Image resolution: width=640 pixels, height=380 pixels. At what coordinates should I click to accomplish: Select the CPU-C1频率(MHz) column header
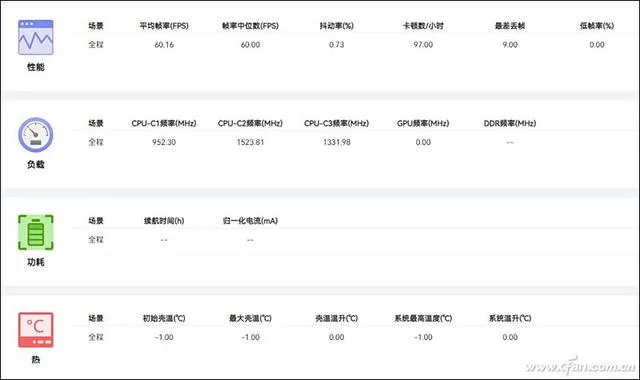point(164,123)
